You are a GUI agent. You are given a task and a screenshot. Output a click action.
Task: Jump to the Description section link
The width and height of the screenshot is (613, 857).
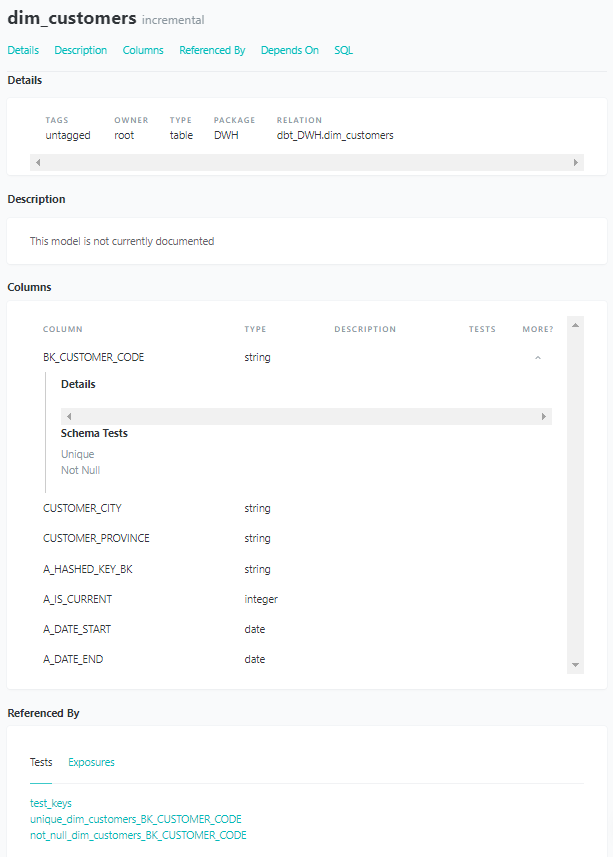click(x=81, y=50)
